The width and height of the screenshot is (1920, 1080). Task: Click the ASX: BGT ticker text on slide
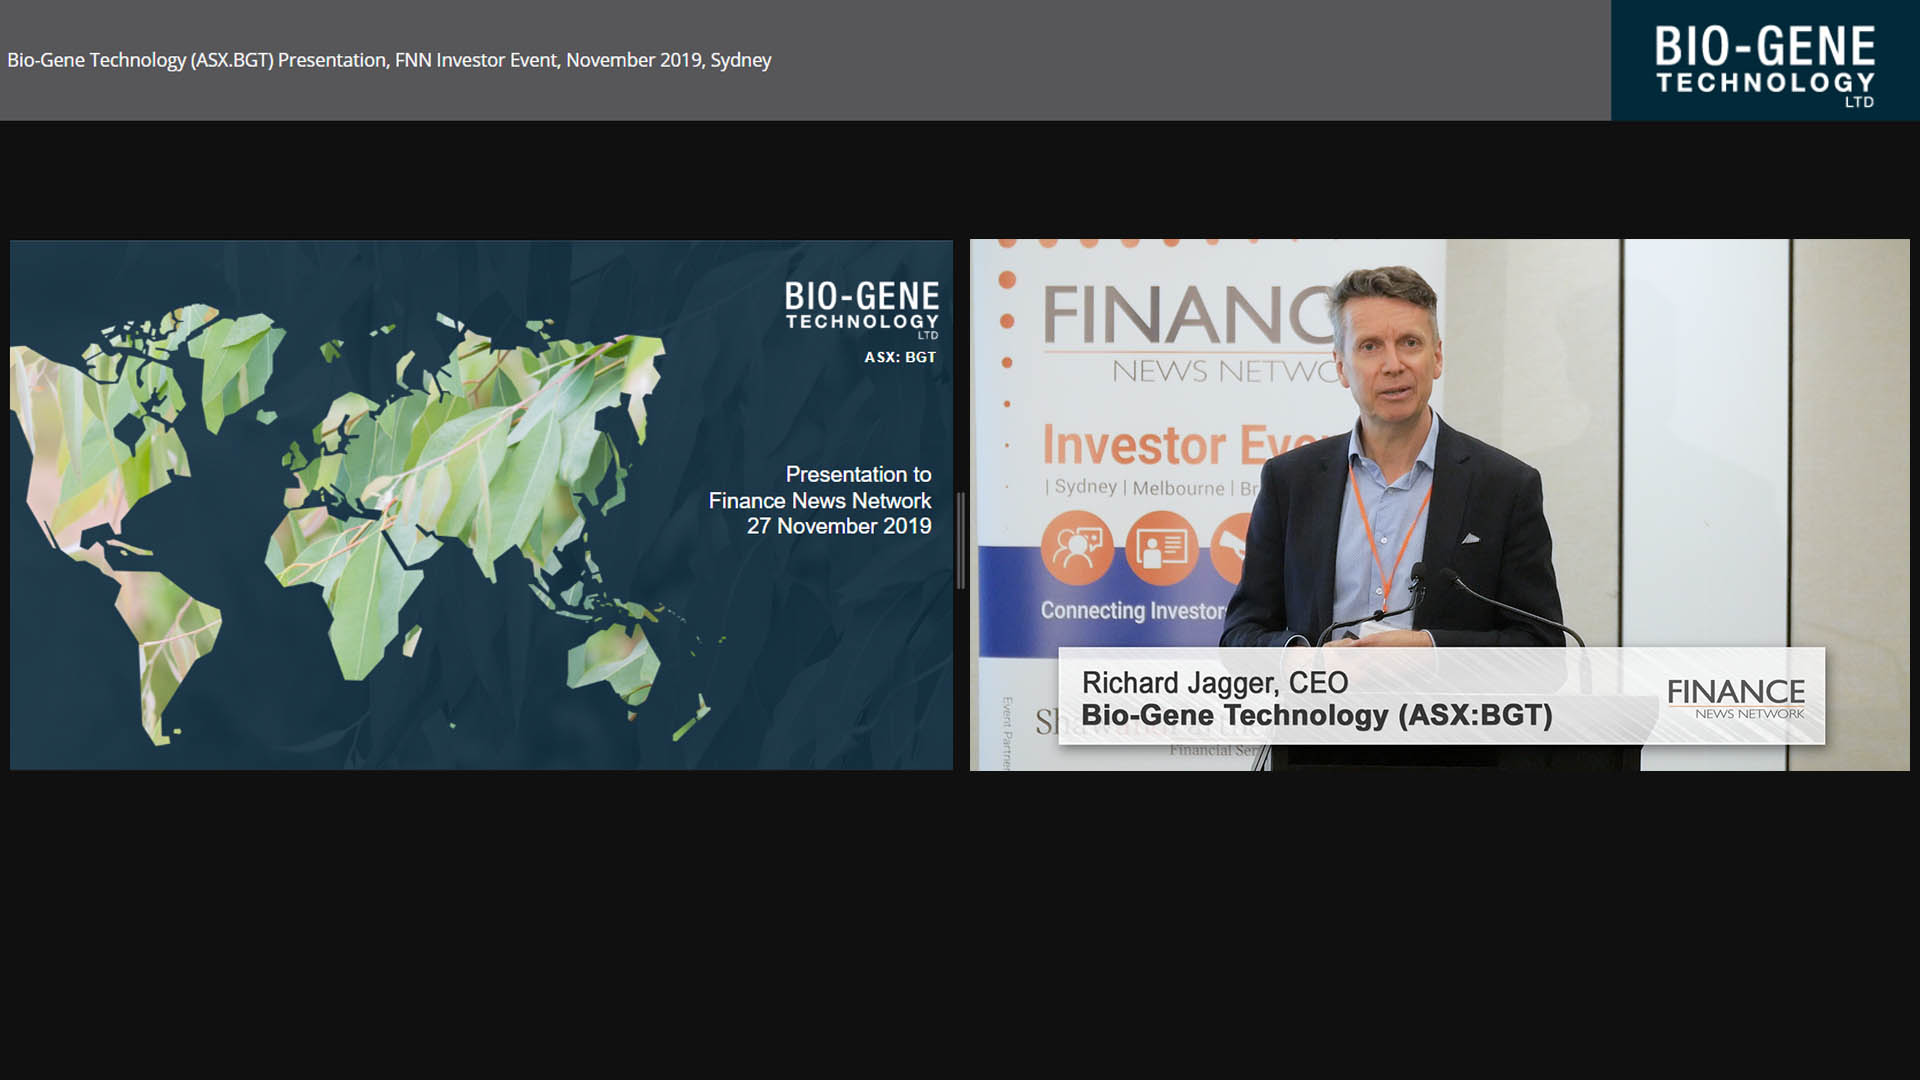(x=900, y=357)
